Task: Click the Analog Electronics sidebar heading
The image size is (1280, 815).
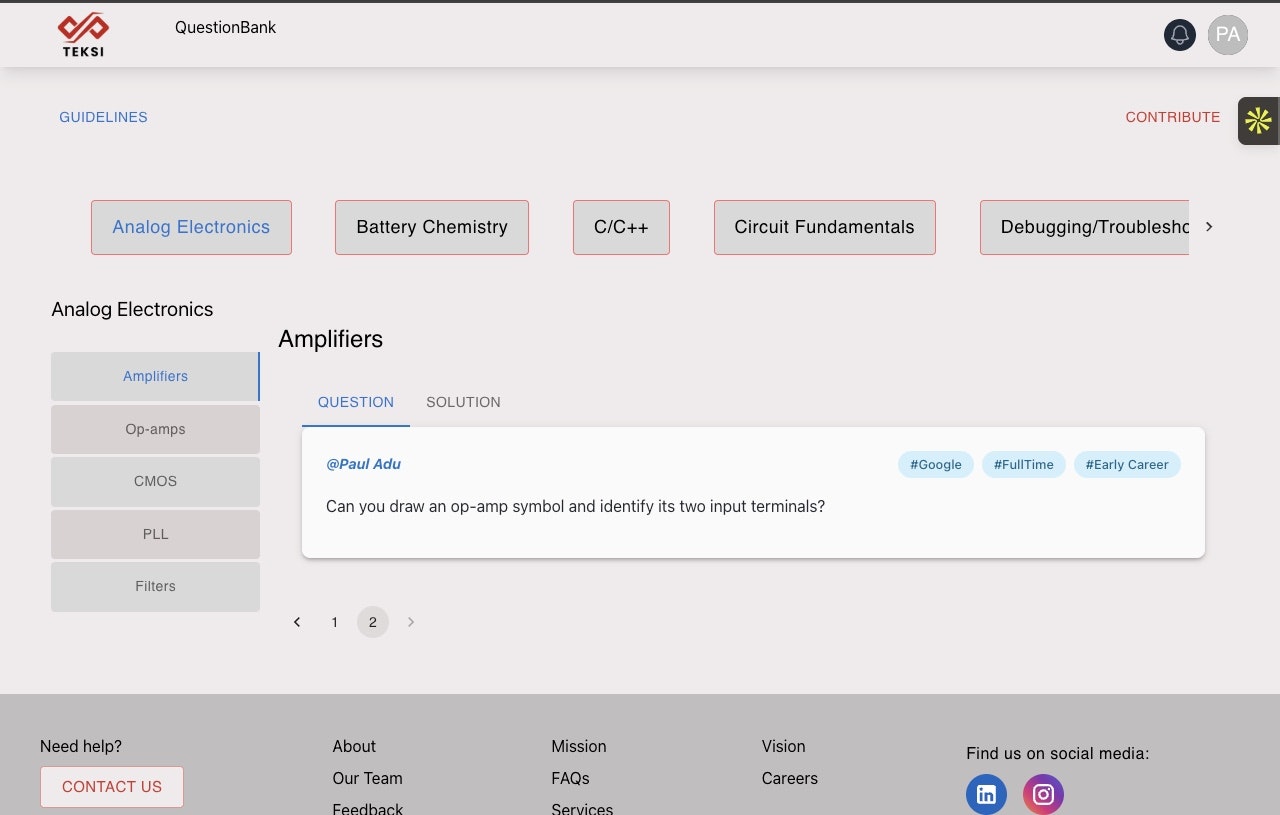Action: pyautogui.click(x=132, y=310)
